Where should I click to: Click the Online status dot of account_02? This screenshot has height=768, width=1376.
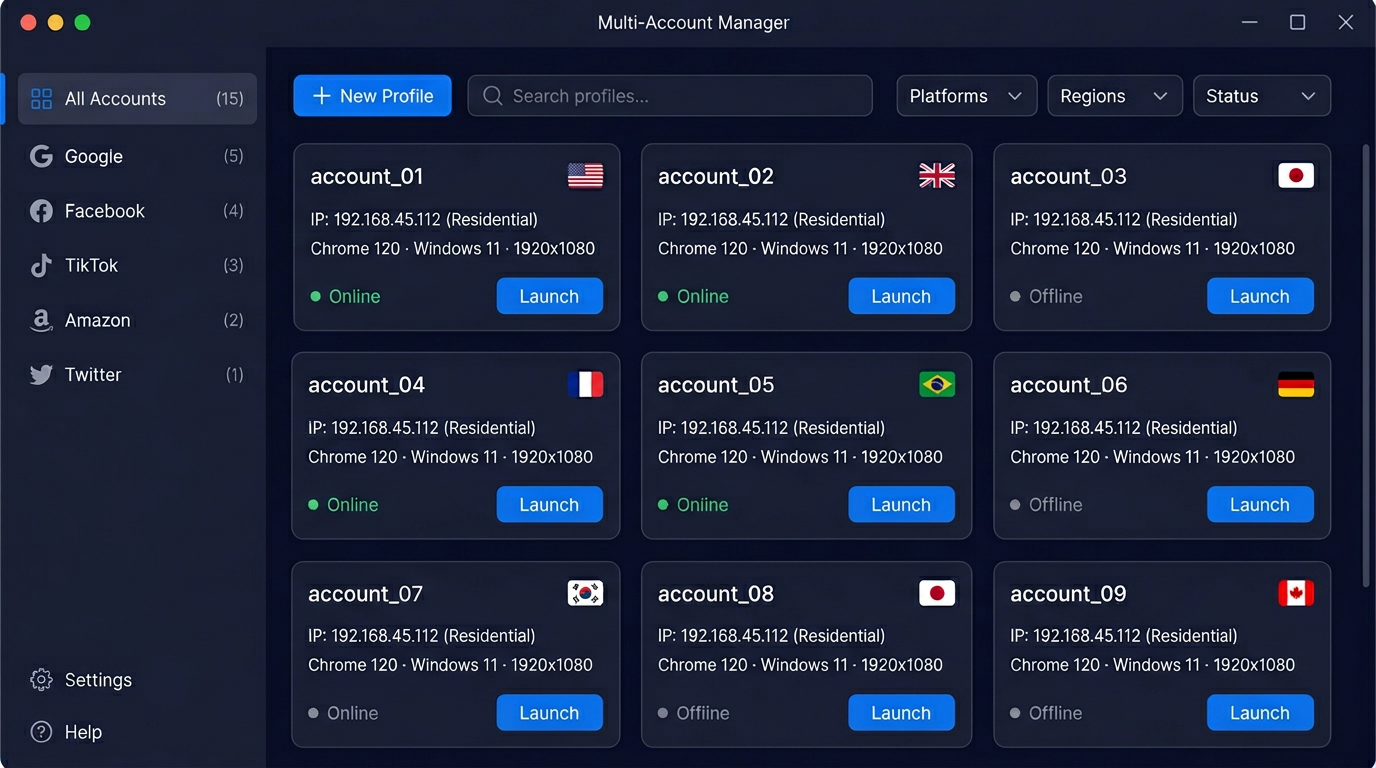pyautogui.click(x=663, y=297)
